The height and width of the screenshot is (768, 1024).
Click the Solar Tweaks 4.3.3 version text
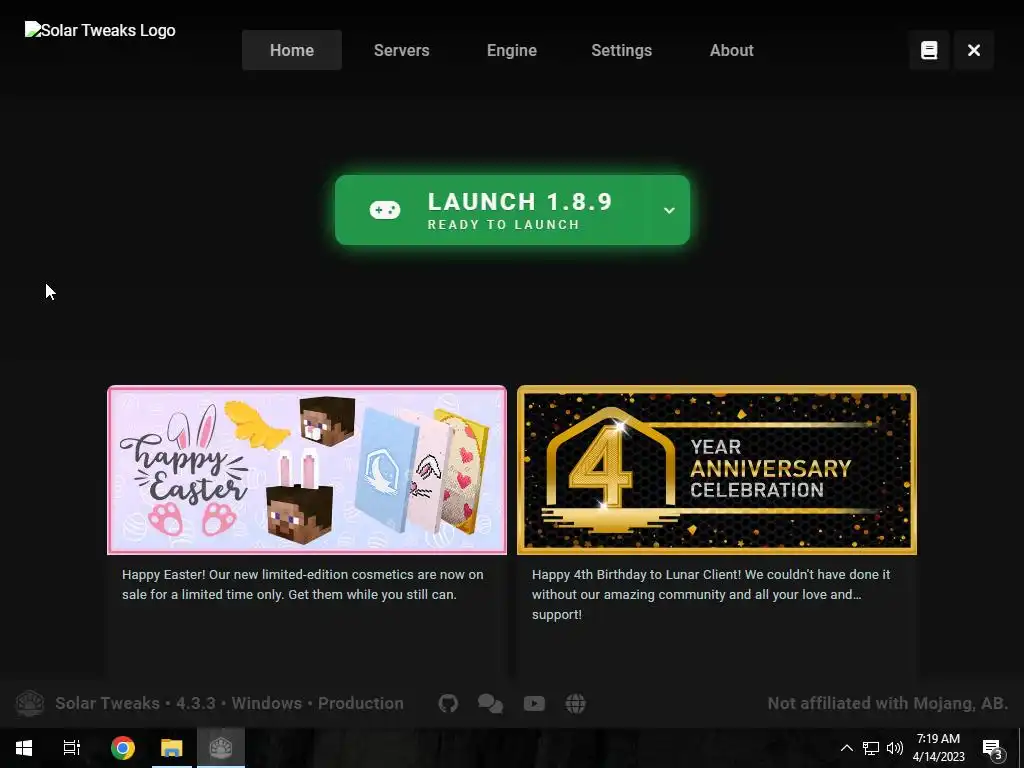pyautogui.click(x=229, y=703)
